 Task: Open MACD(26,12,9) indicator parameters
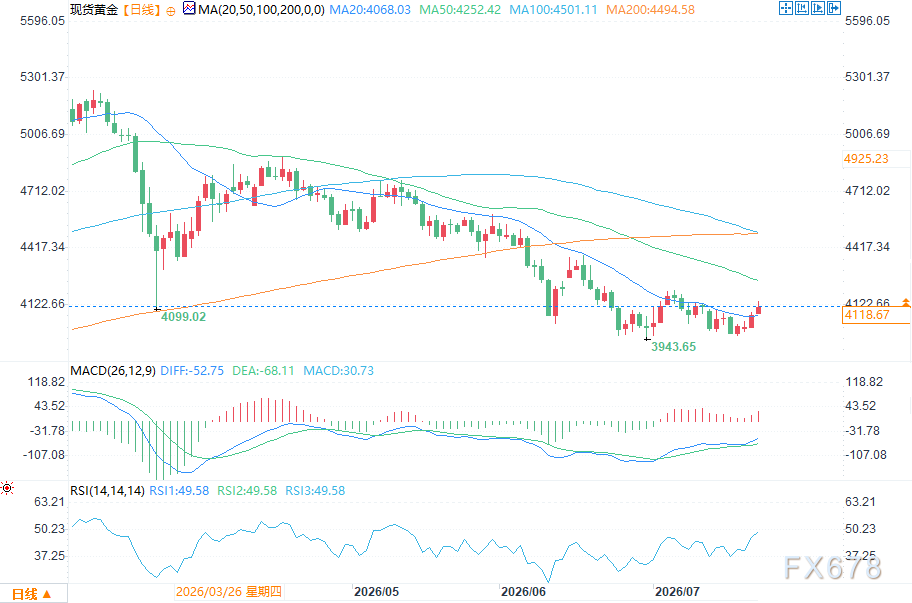[x=113, y=370]
